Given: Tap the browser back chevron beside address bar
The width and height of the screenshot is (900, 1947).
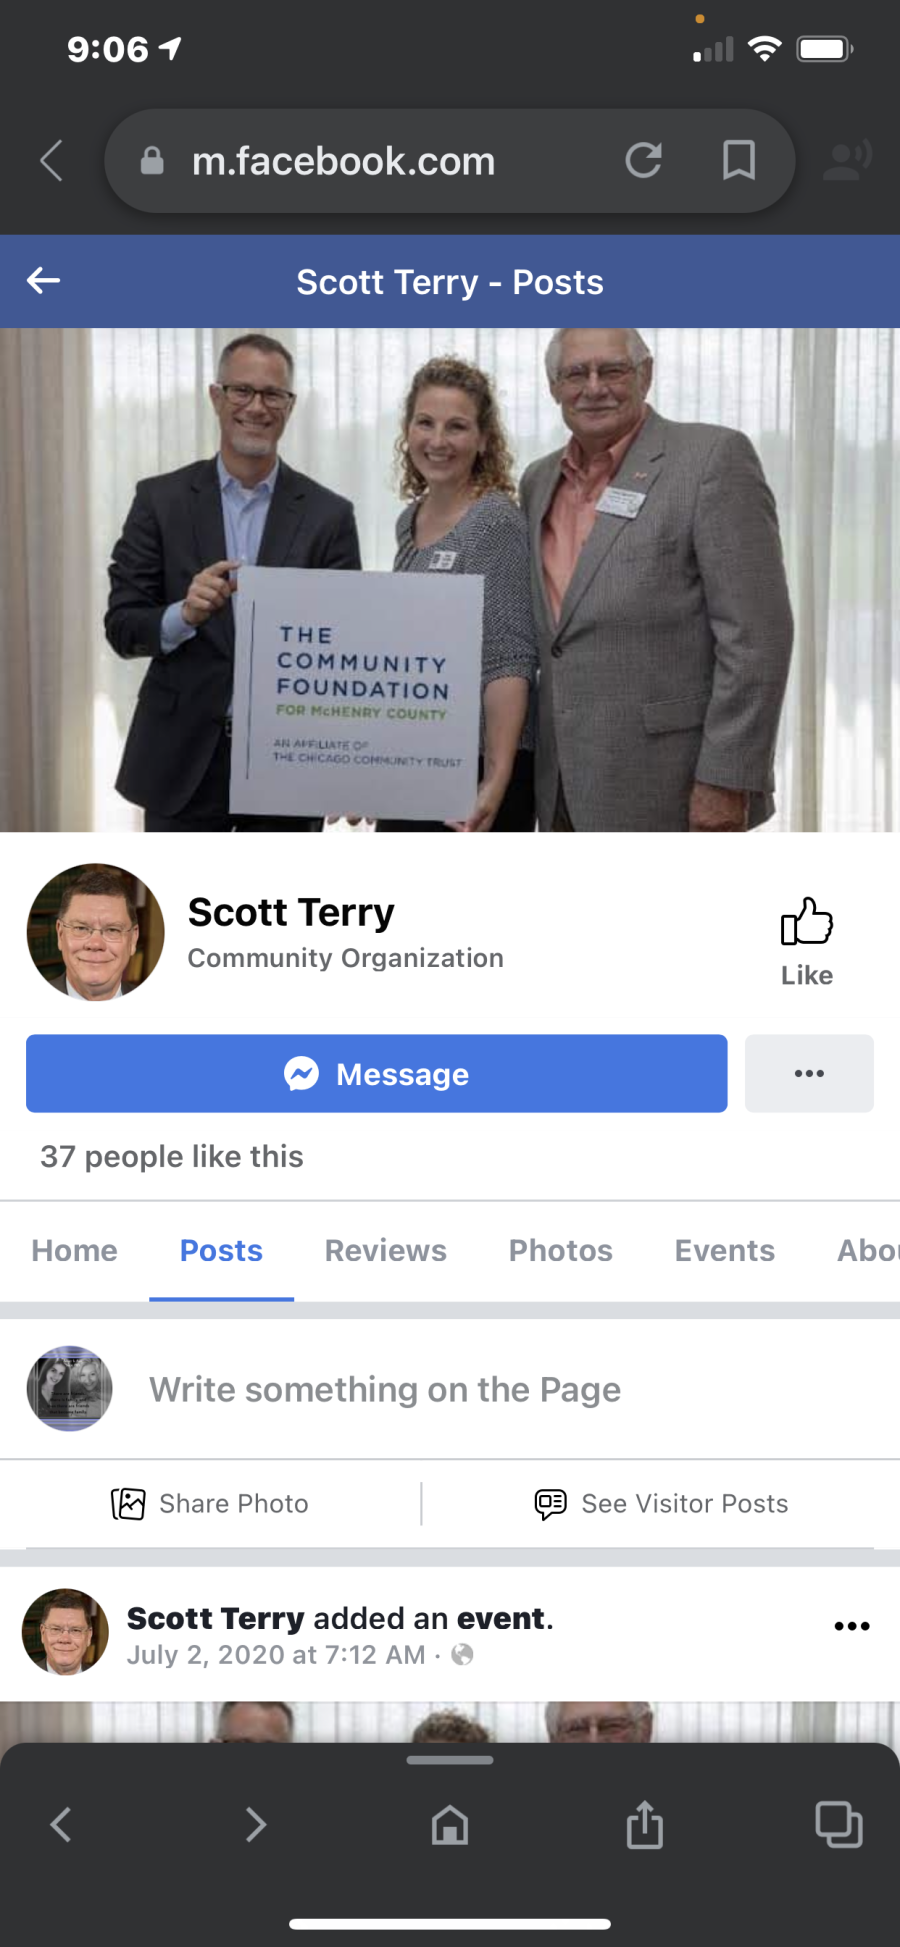Looking at the screenshot, I should (x=51, y=160).
